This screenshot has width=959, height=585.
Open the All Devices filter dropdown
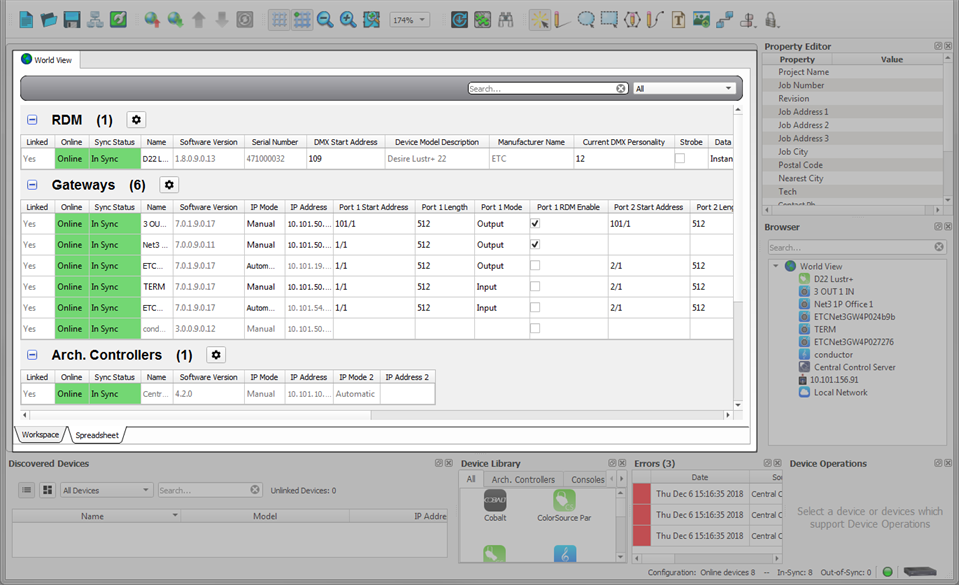[106, 490]
